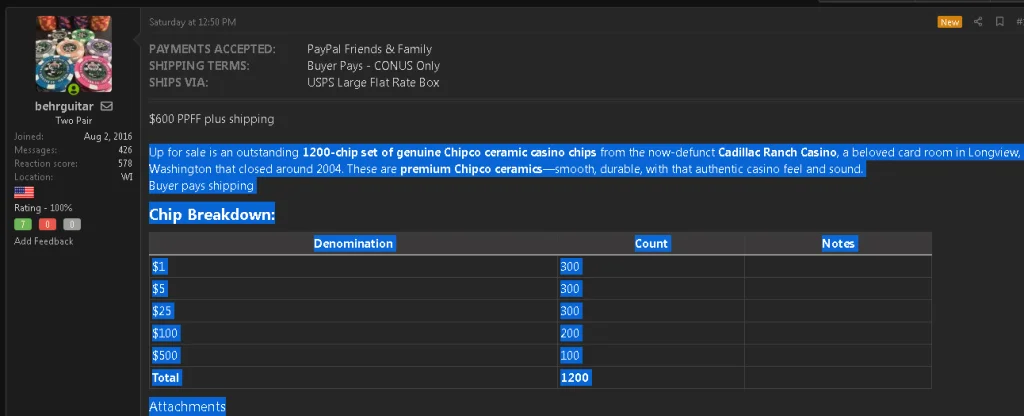Click the Total count 1200 cell
Image resolution: width=1024 pixels, height=416 pixels.
point(651,377)
